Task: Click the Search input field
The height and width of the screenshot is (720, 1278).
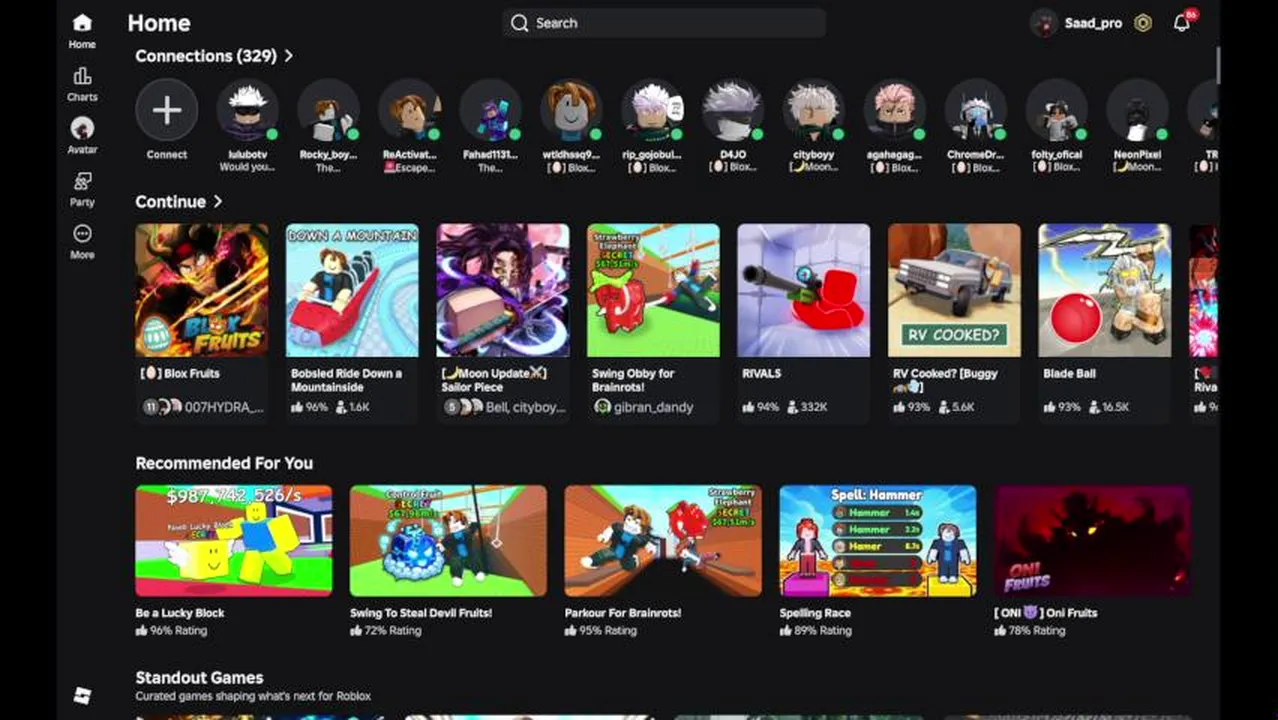Action: (x=664, y=23)
